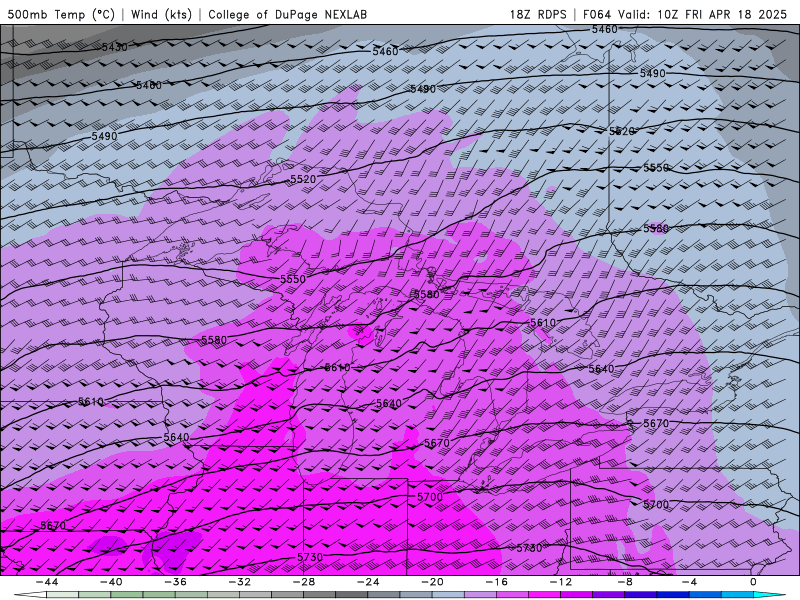Click 'College of DuPage NEXLAB' header text
The image size is (800, 600).
[287, 15]
